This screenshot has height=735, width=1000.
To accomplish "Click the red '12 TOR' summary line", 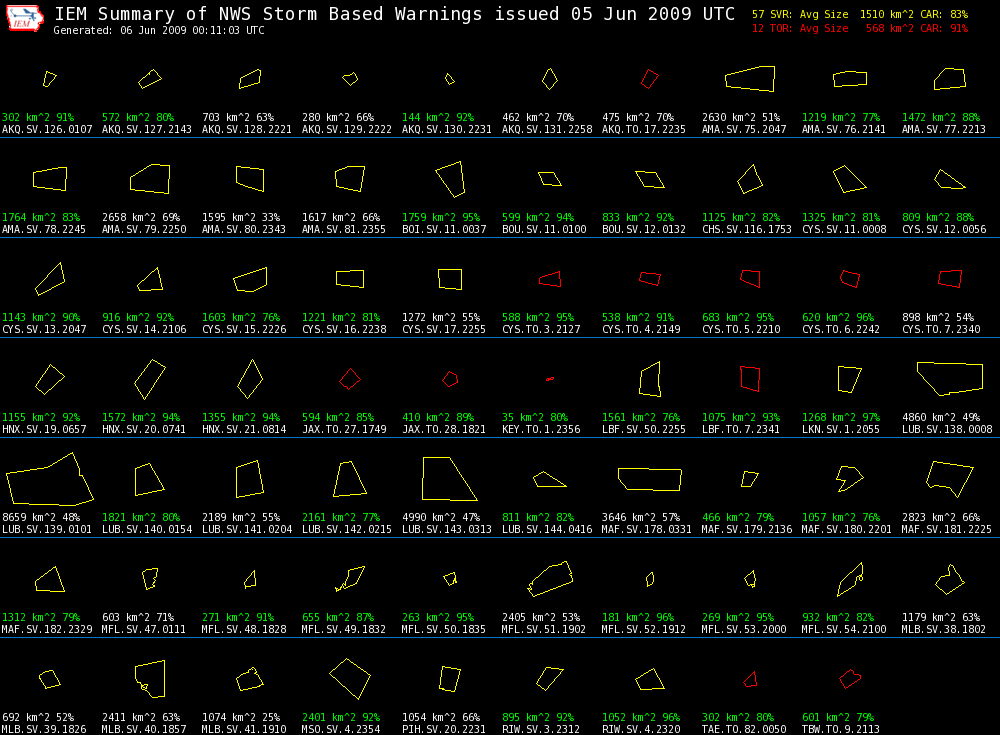I will (860, 28).
